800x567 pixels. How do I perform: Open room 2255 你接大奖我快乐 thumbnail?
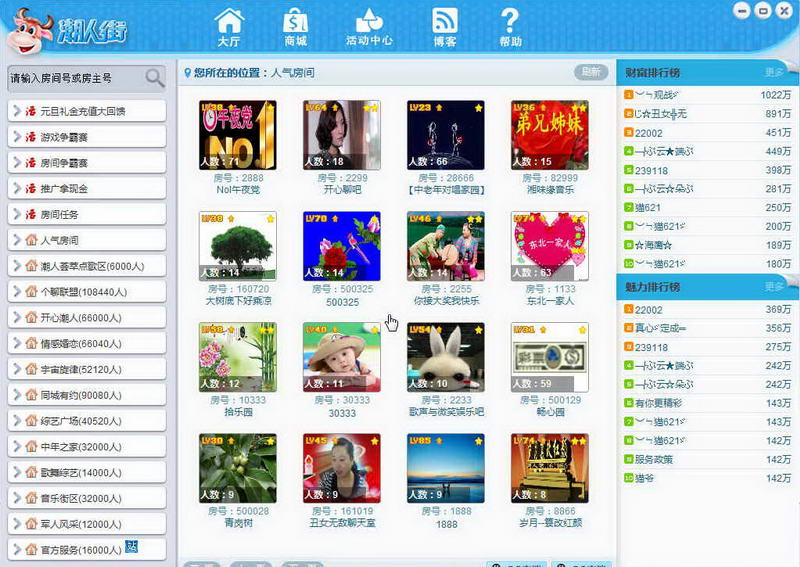click(446, 246)
